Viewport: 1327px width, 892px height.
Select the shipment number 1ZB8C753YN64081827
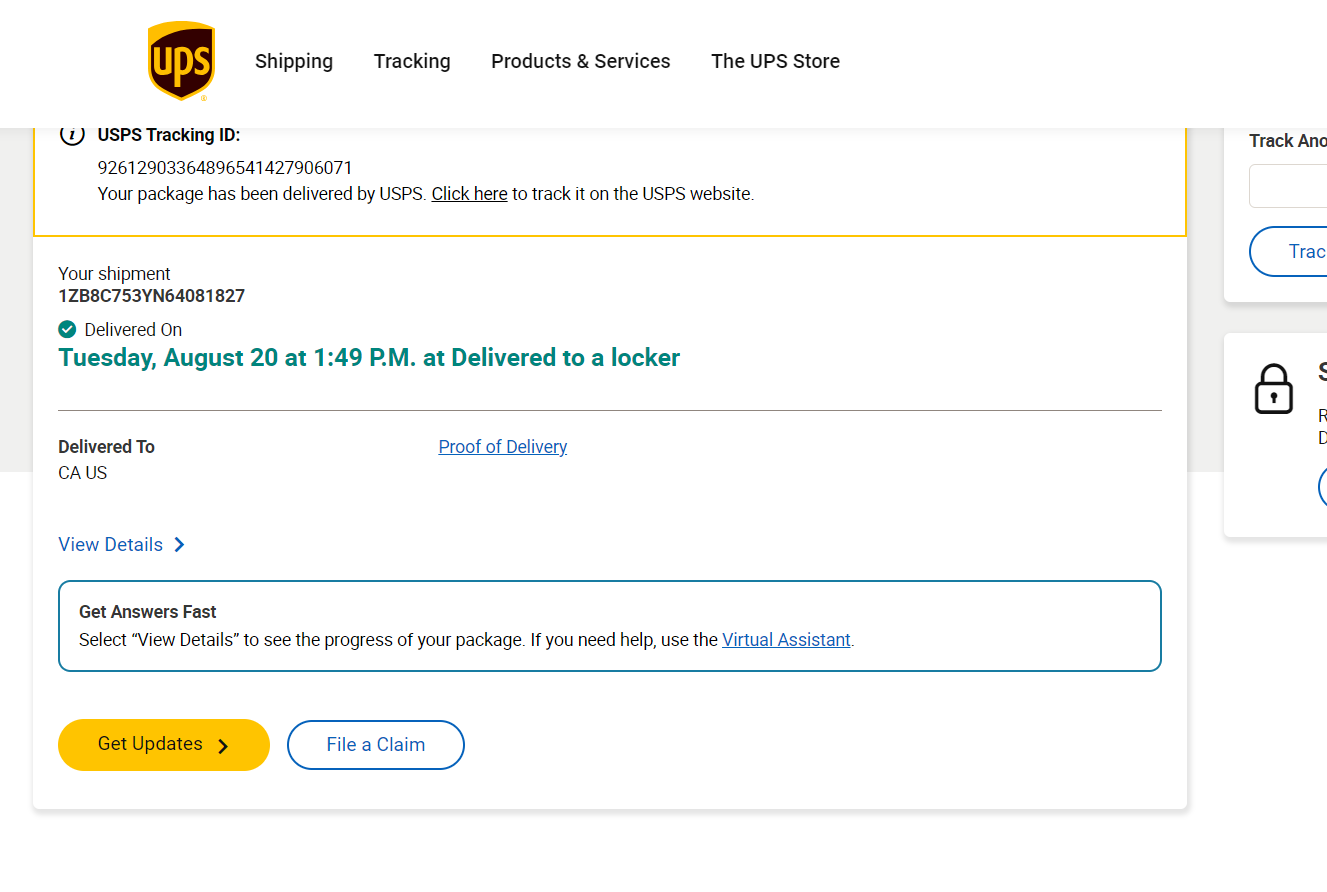click(x=152, y=296)
